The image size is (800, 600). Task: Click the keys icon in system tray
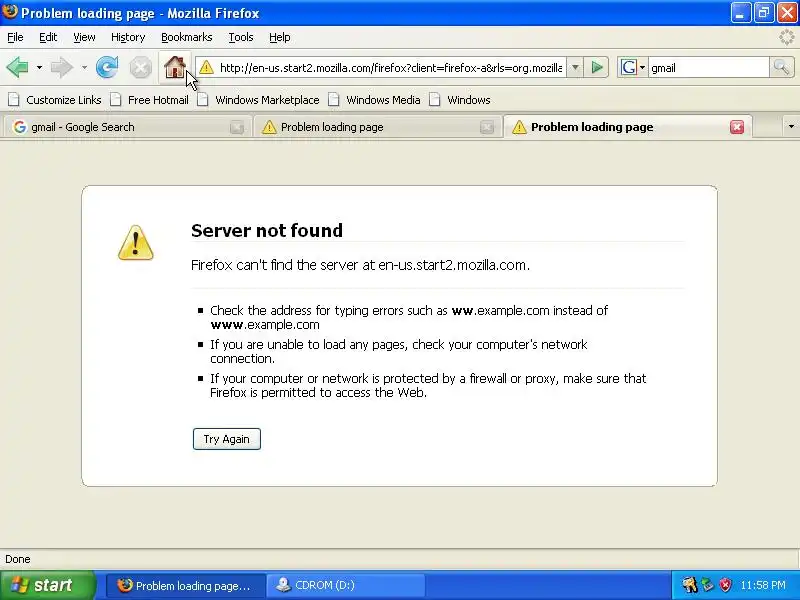(689, 585)
